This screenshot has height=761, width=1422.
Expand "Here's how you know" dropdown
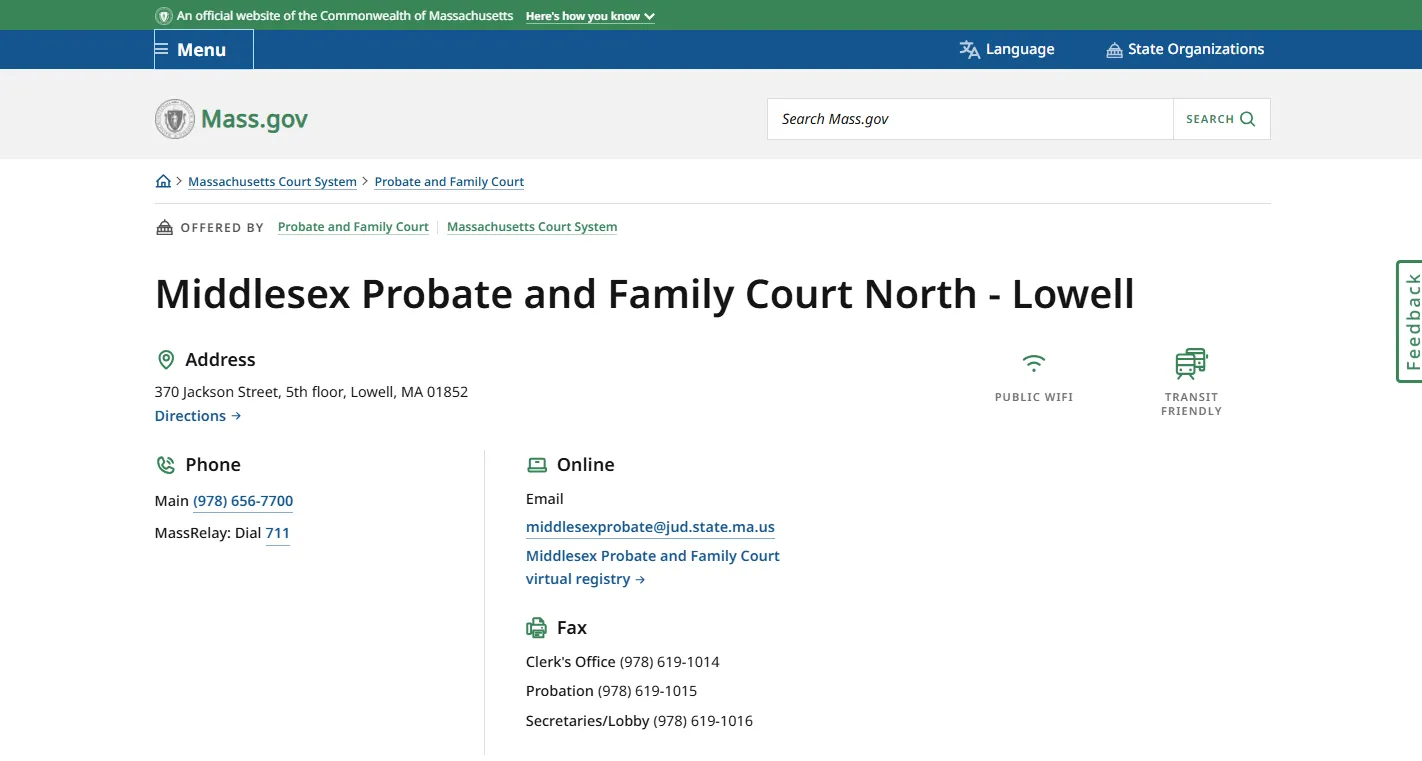tap(590, 16)
